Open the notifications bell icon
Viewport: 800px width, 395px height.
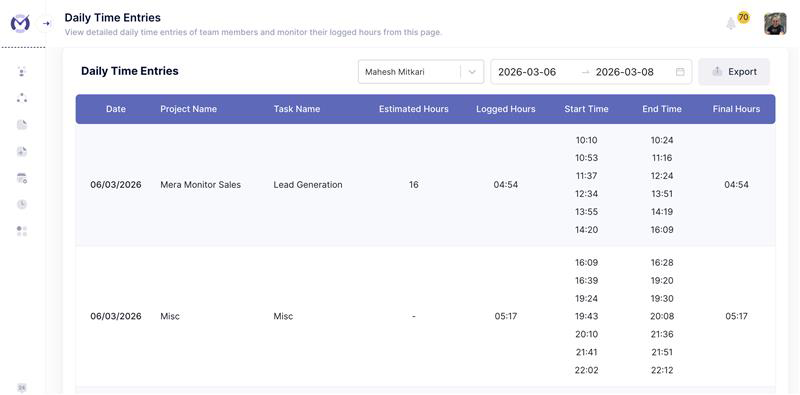click(731, 23)
